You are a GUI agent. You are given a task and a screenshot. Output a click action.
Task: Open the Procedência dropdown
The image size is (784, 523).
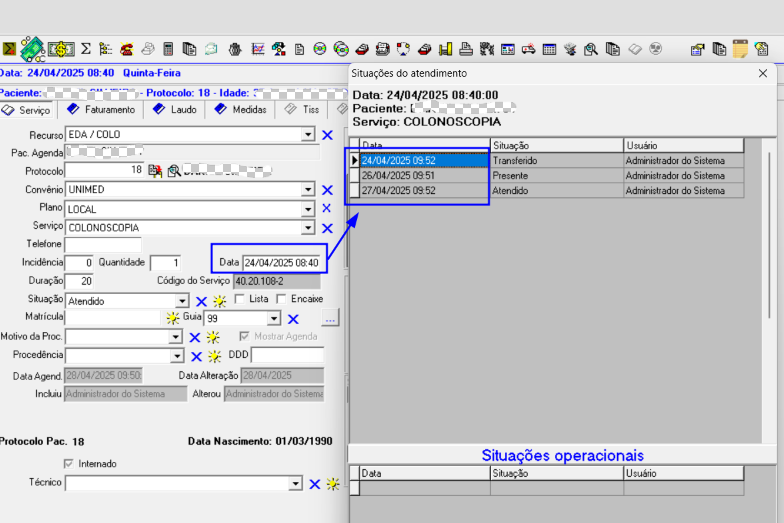click(177, 356)
